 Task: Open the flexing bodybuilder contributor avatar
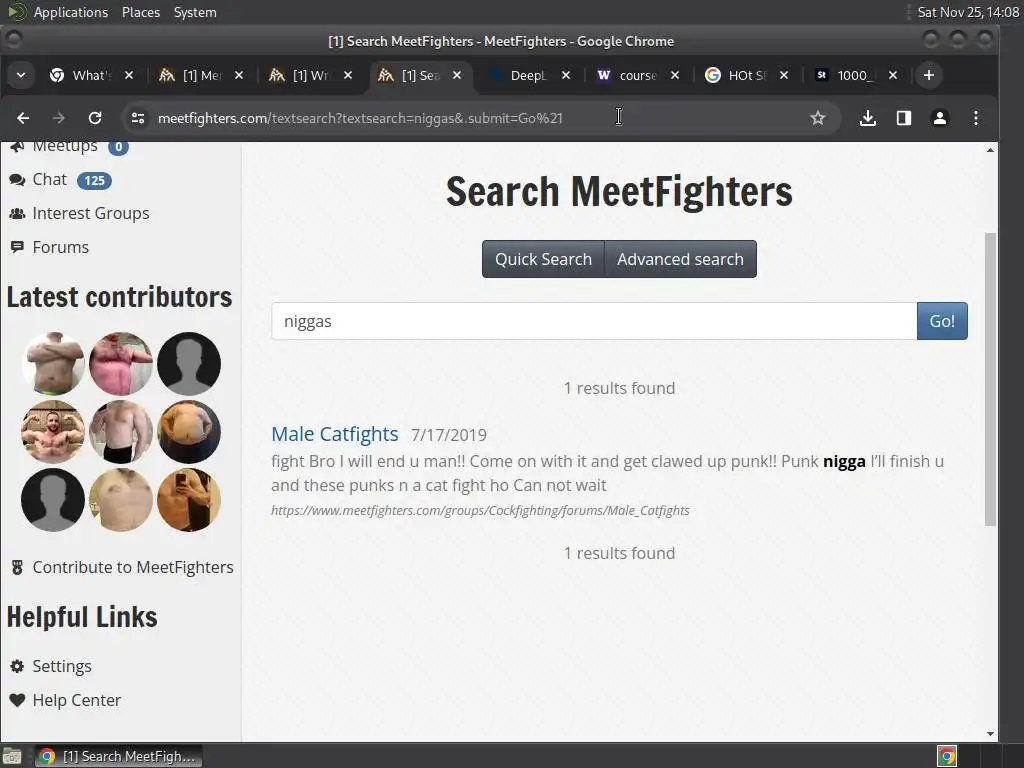click(x=53, y=432)
